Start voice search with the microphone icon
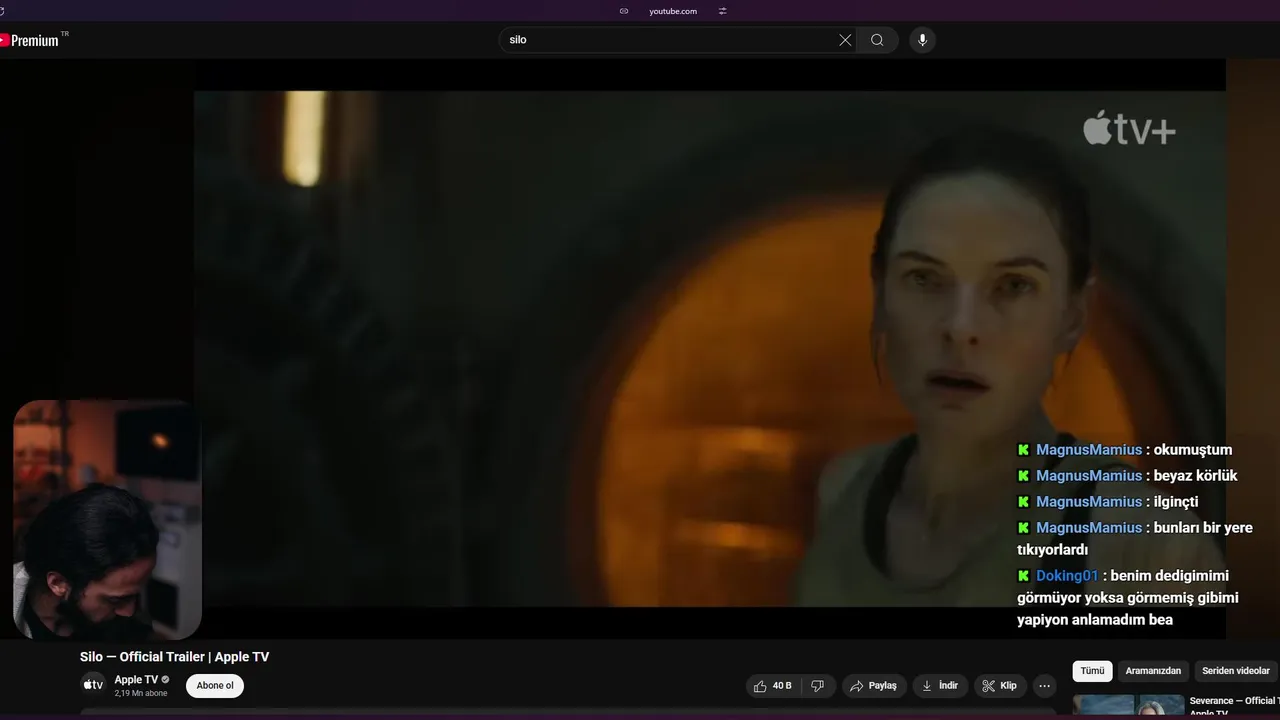Viewport: 1280px width, 720px height. click(922, 40)
